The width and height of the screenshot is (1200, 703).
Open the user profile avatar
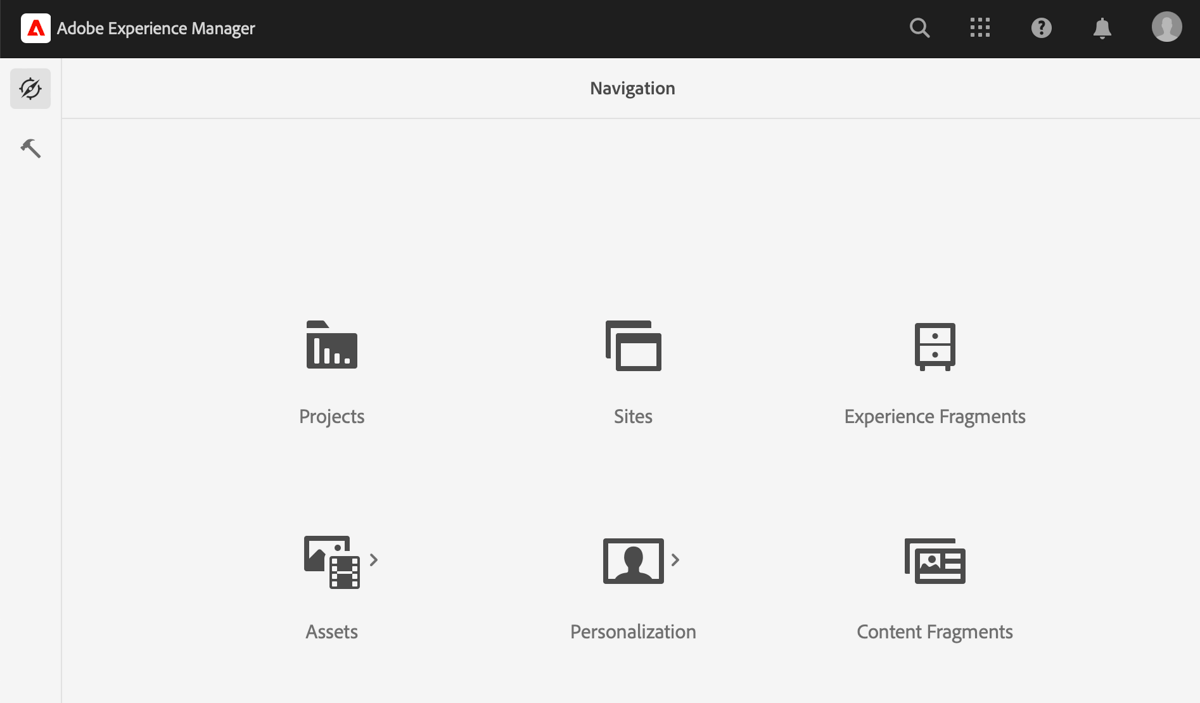(1166, 27)
